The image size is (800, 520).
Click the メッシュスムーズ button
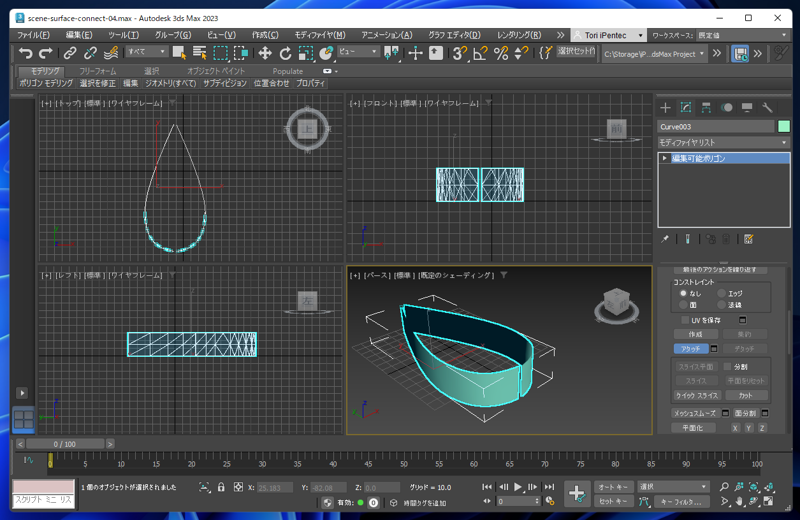[694, 413]
